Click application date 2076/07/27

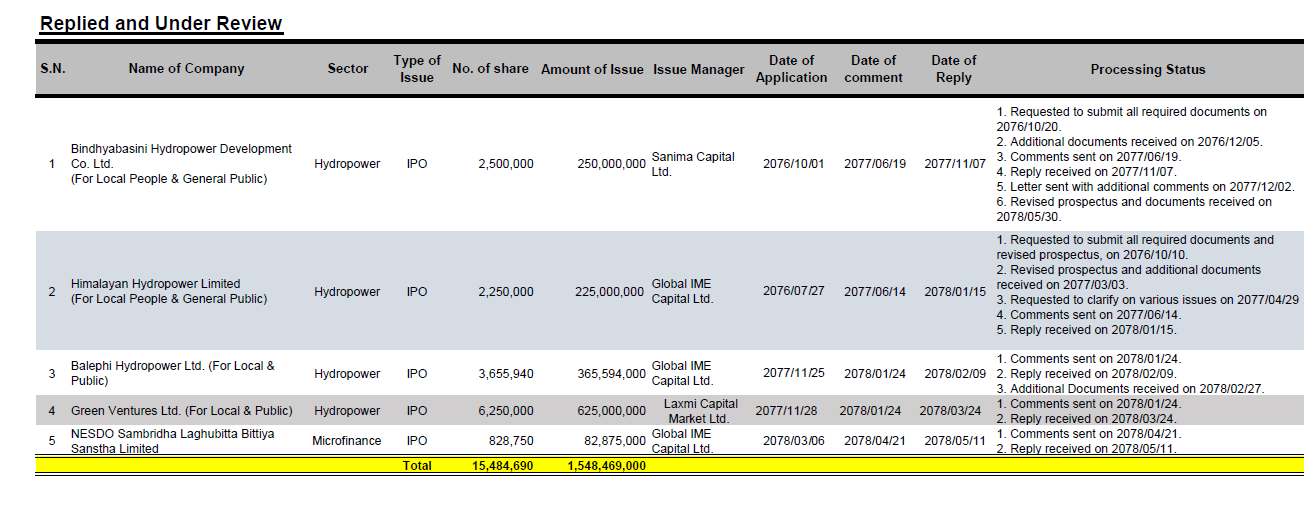point(794,292)
